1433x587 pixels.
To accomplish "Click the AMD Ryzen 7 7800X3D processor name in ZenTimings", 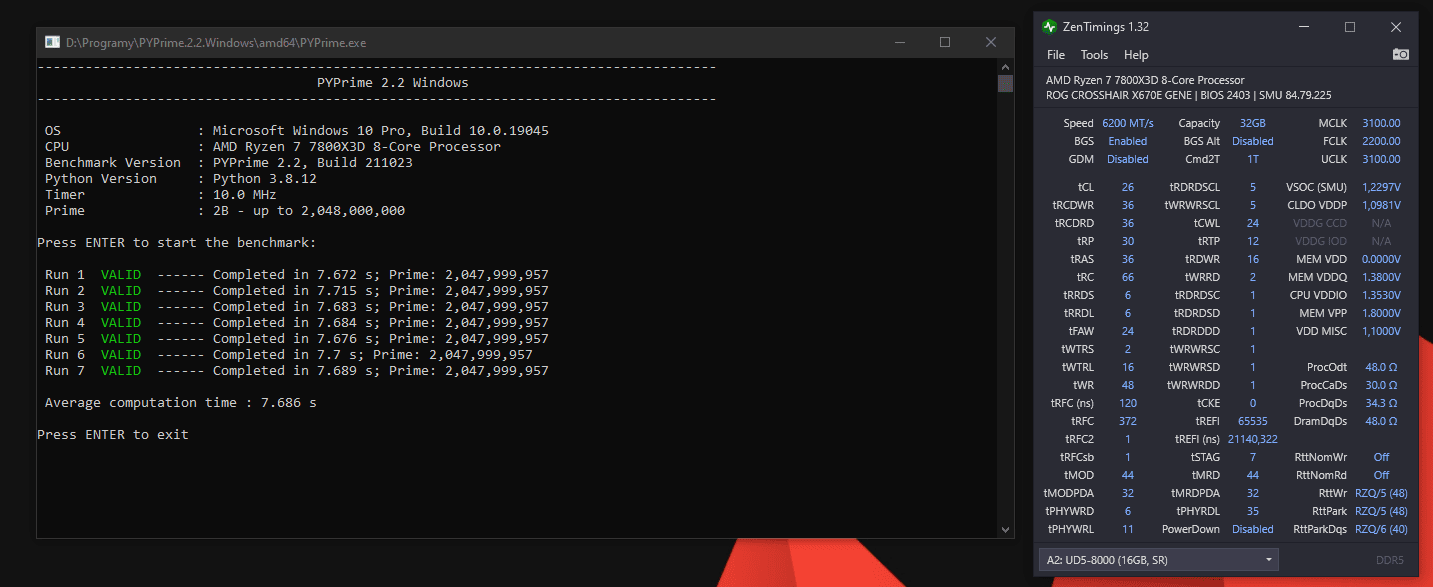I will click(1145, 80).
